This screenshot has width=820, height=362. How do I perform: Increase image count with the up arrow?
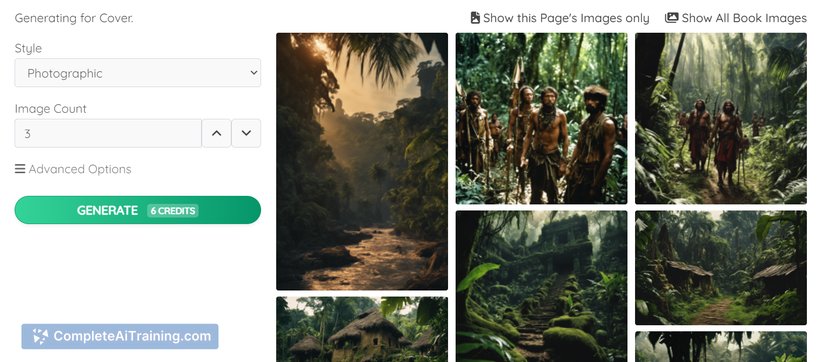(x=217, y=133)
